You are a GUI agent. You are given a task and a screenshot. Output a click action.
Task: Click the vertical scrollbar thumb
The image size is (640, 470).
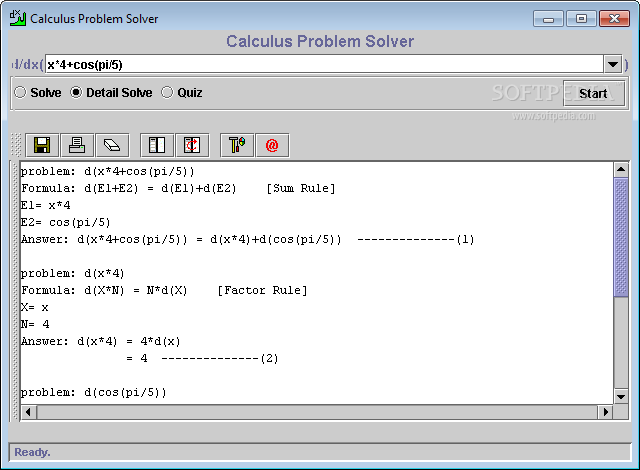tap(621, 237)
